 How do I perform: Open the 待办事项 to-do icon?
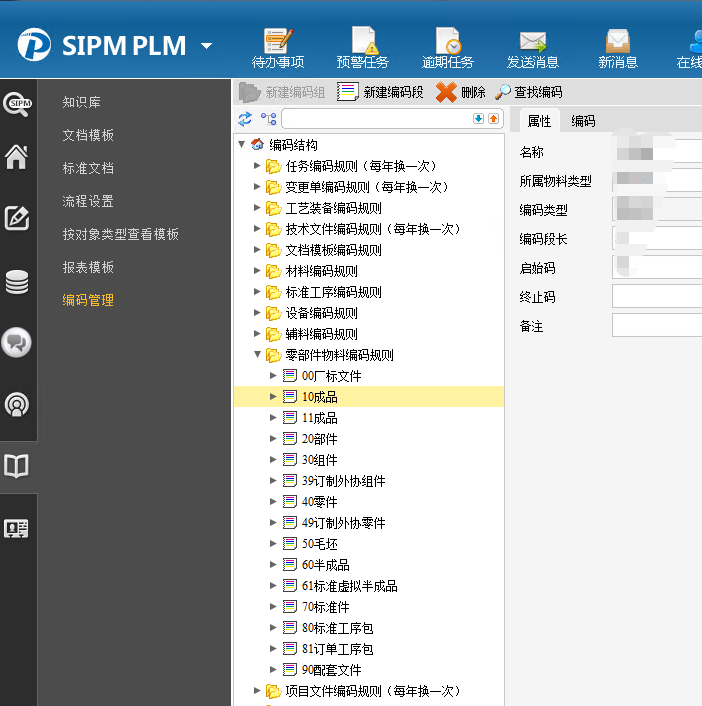point(277,43)
